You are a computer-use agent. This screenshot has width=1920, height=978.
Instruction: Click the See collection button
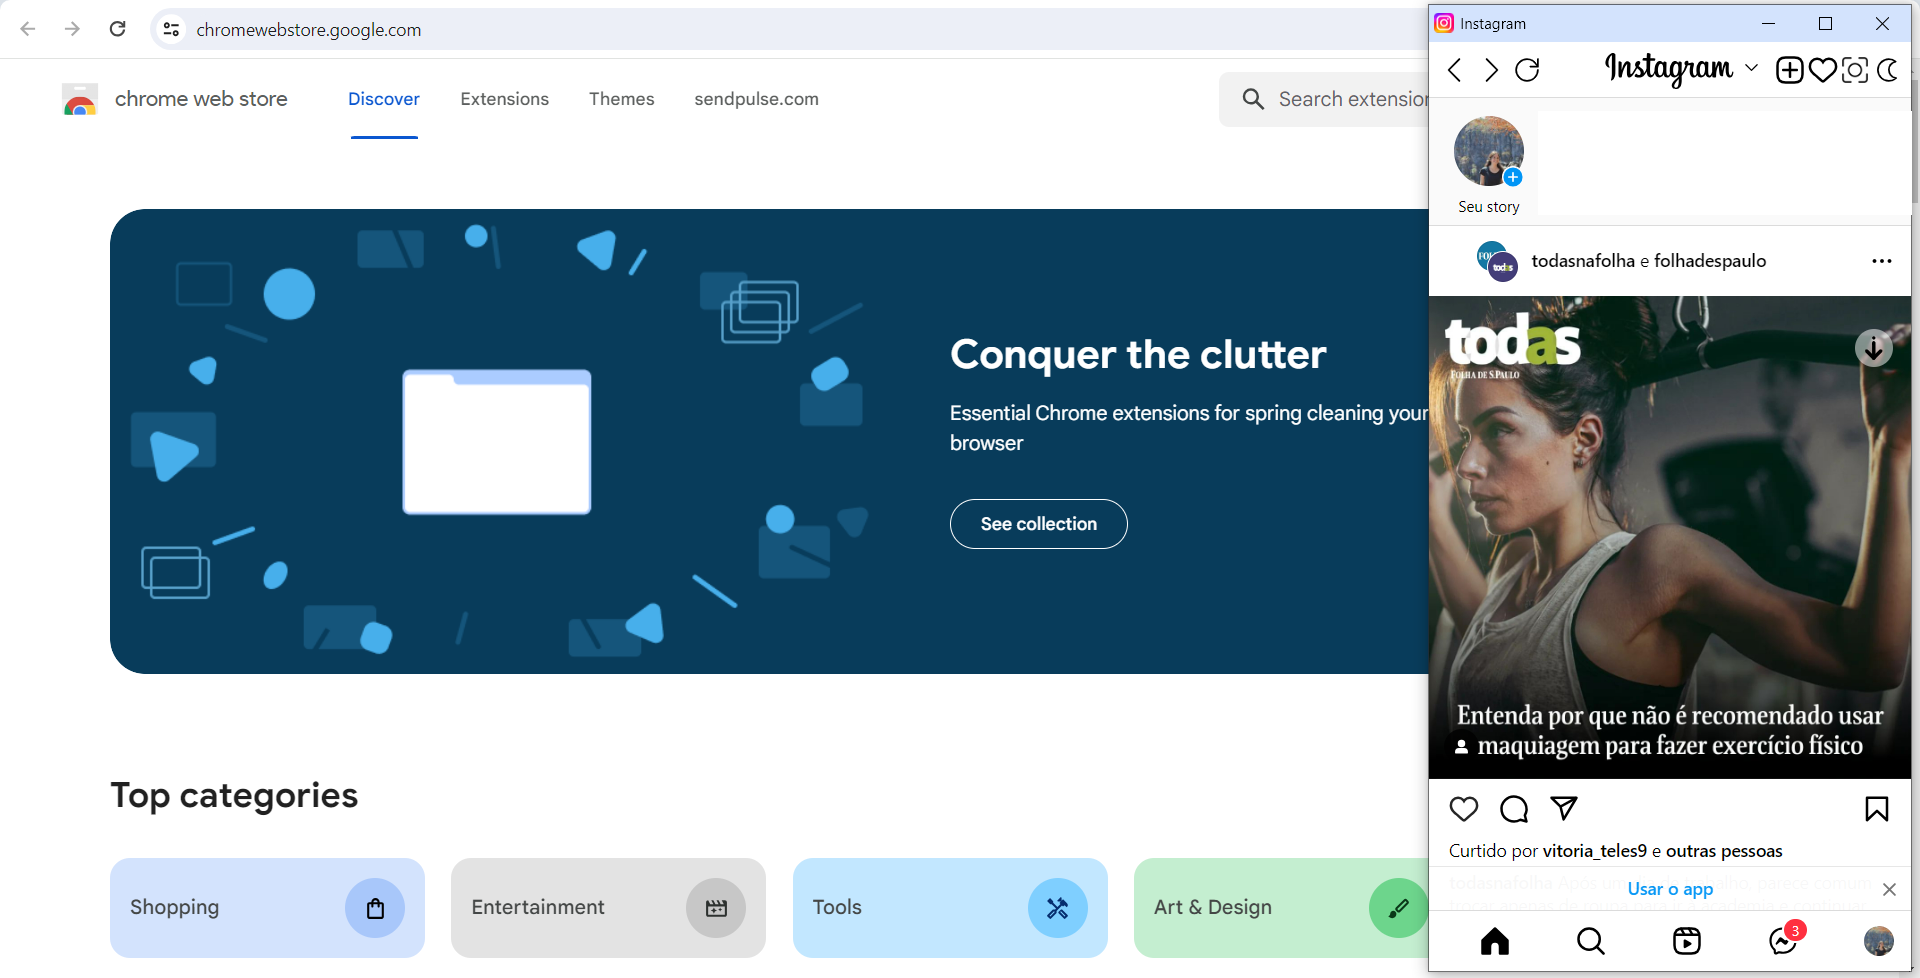click(1038, 524)
